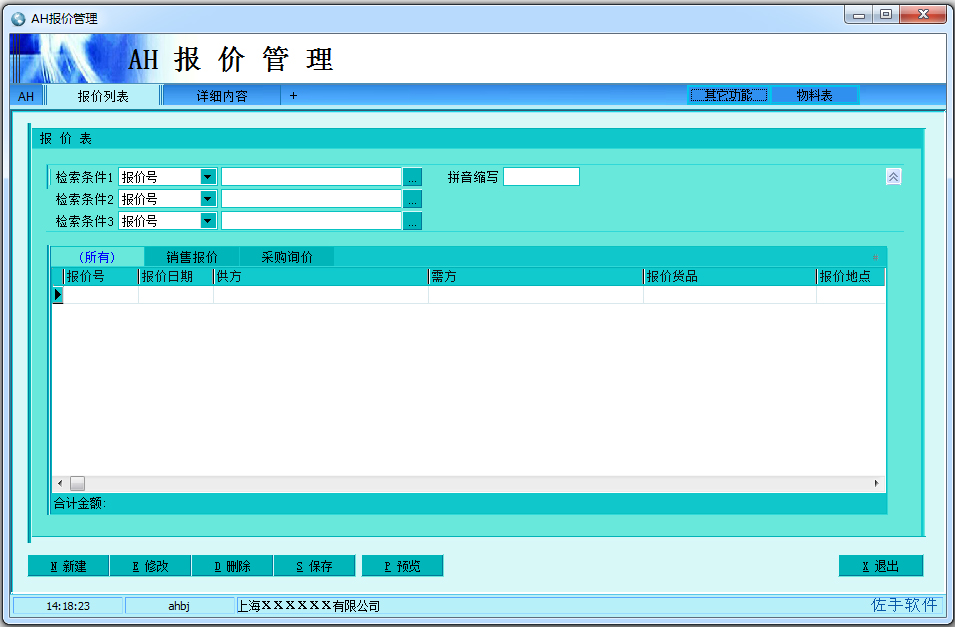The width and height of the screenshot is (955, 627).
Task: Minimize the AH报价管理 window
Action: coord(859,15)
